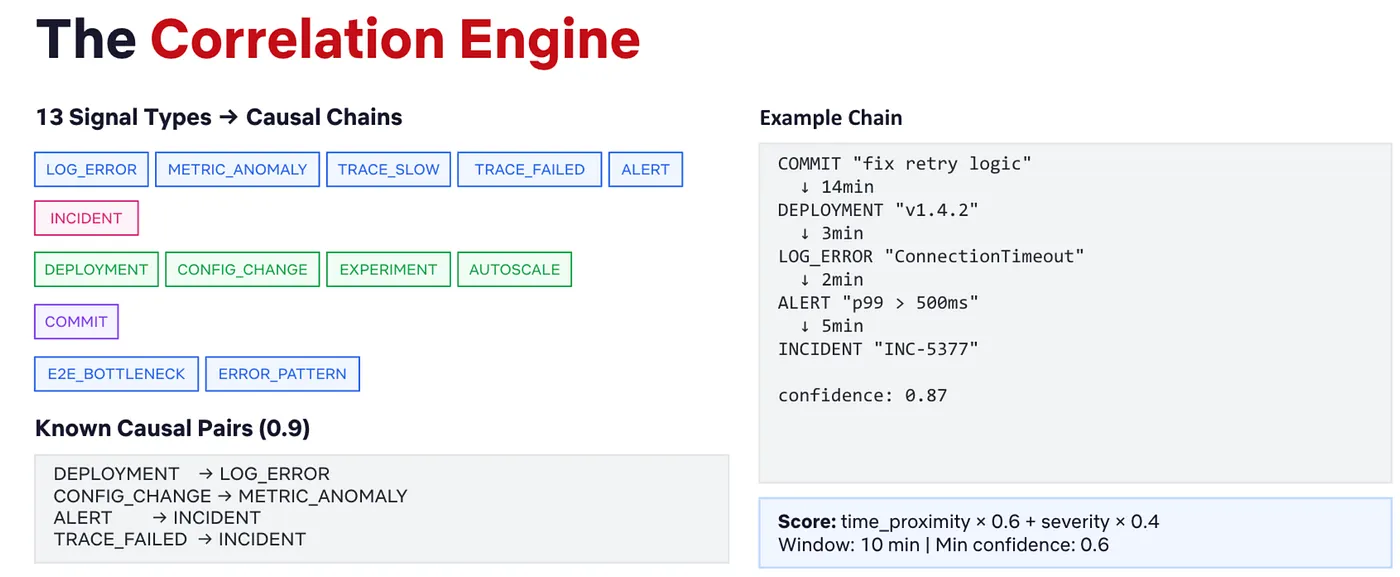This screenshot has width=1400, height=577.
Task: Click the "↓ 2min" chain step
Action: (831, 280)
